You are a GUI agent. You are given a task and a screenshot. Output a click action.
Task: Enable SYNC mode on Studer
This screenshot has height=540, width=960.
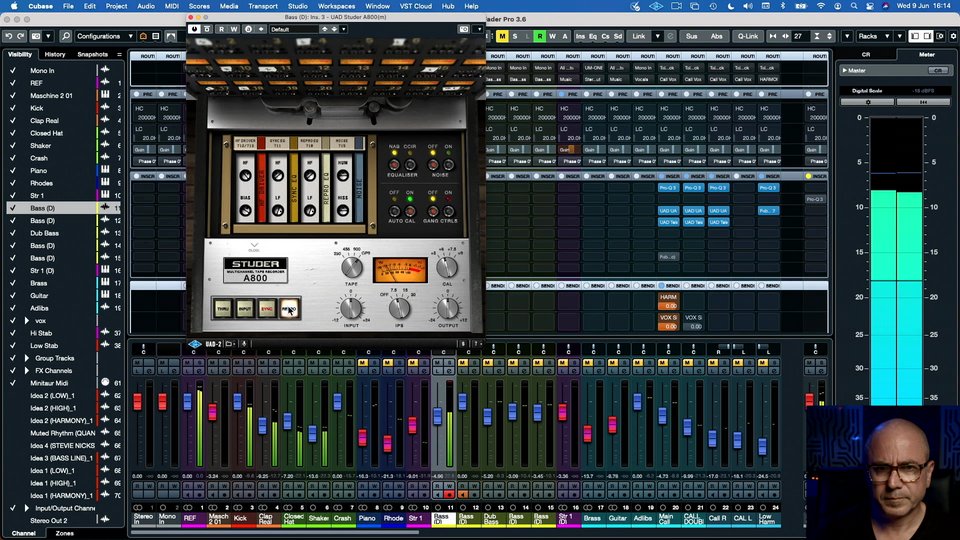[x=267, y=309]
